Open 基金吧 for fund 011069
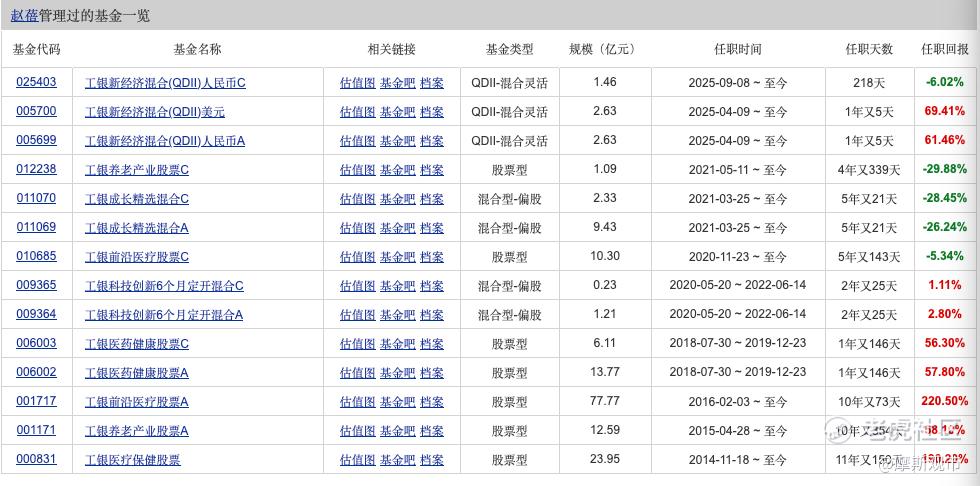Image resolution: width=980 pixels, height=486 pixels. click(398, 227)
